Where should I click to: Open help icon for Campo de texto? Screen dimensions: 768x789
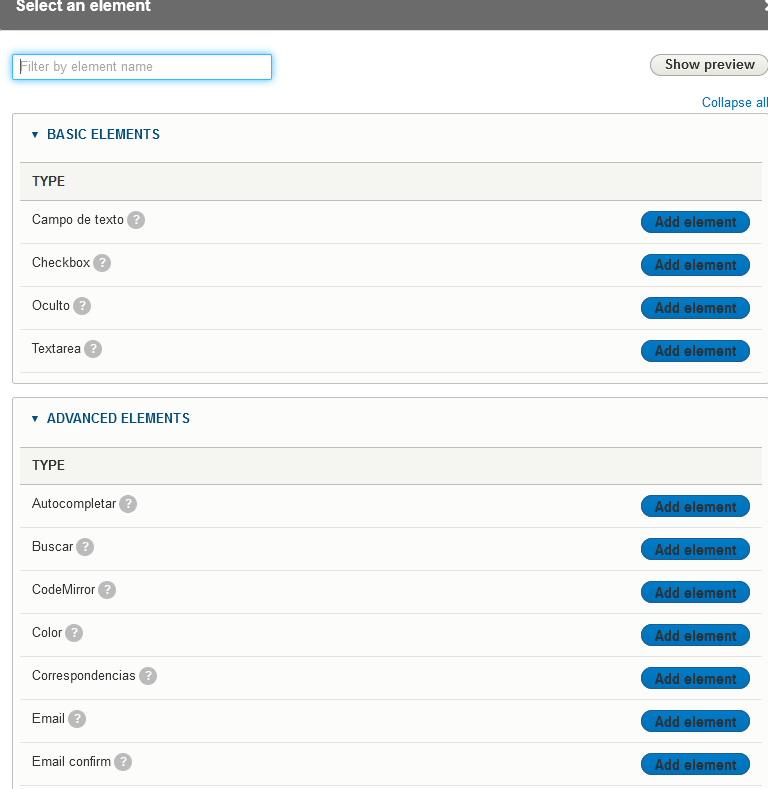tap(136, 220)
